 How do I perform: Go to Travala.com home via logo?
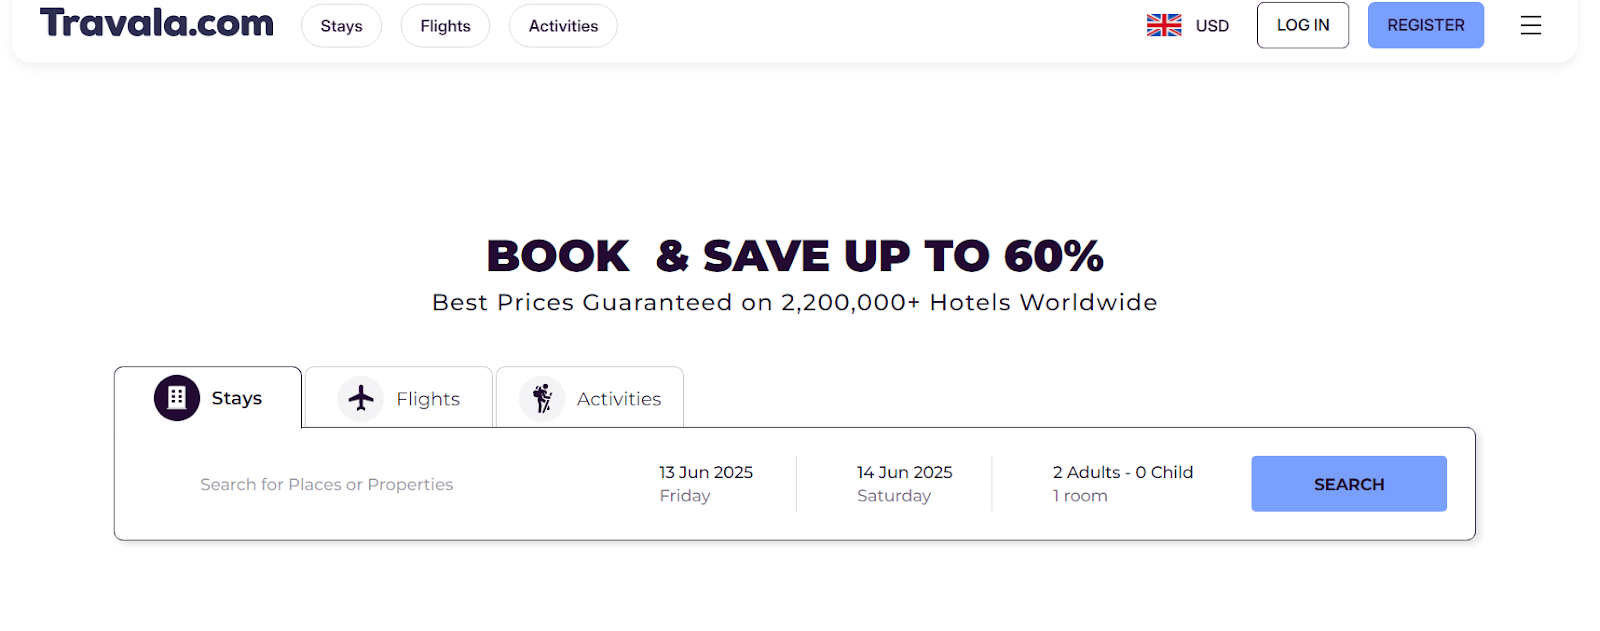[x=157, y=23]
